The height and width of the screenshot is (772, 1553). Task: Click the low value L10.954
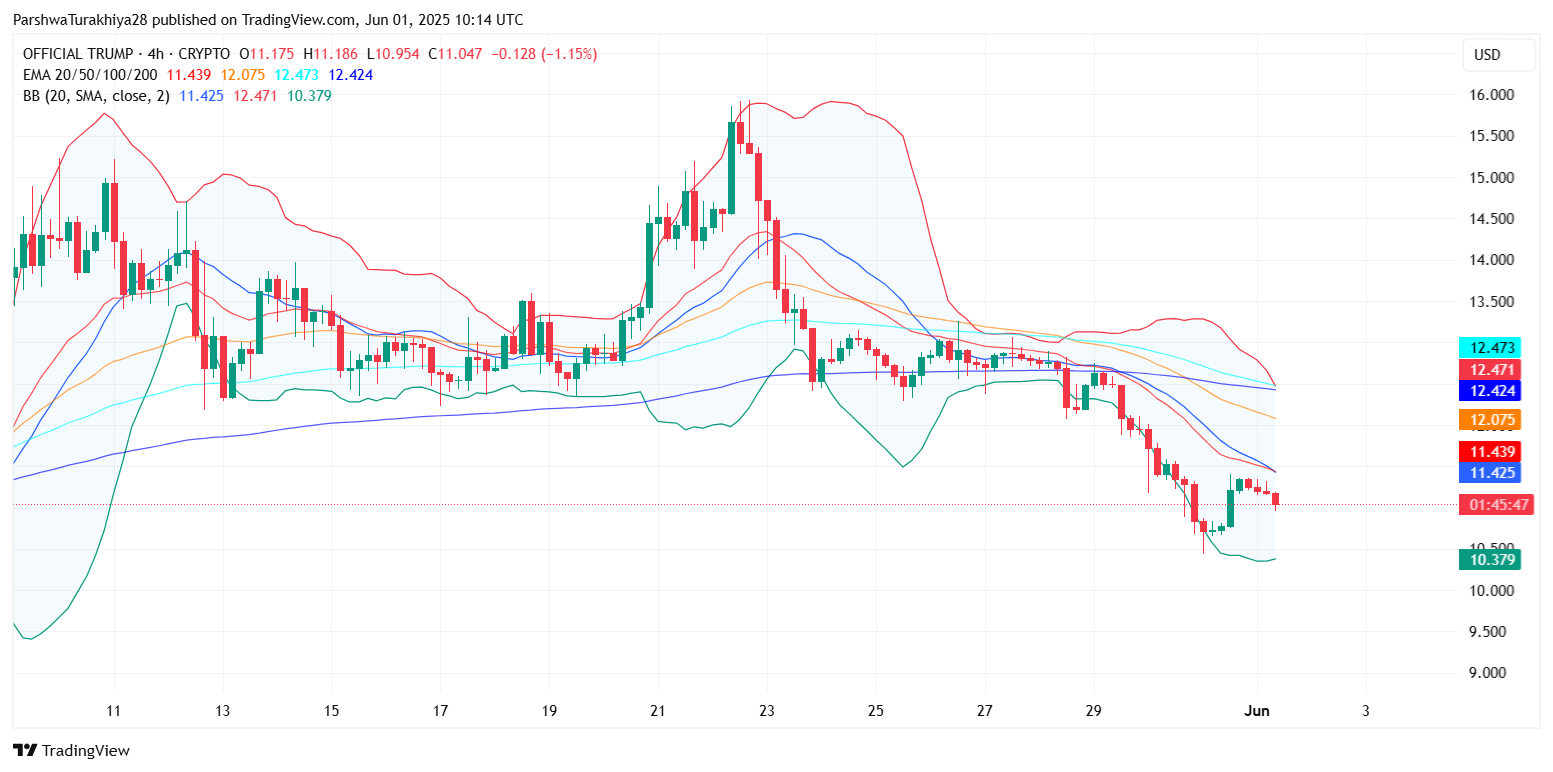tap(393, 54)
